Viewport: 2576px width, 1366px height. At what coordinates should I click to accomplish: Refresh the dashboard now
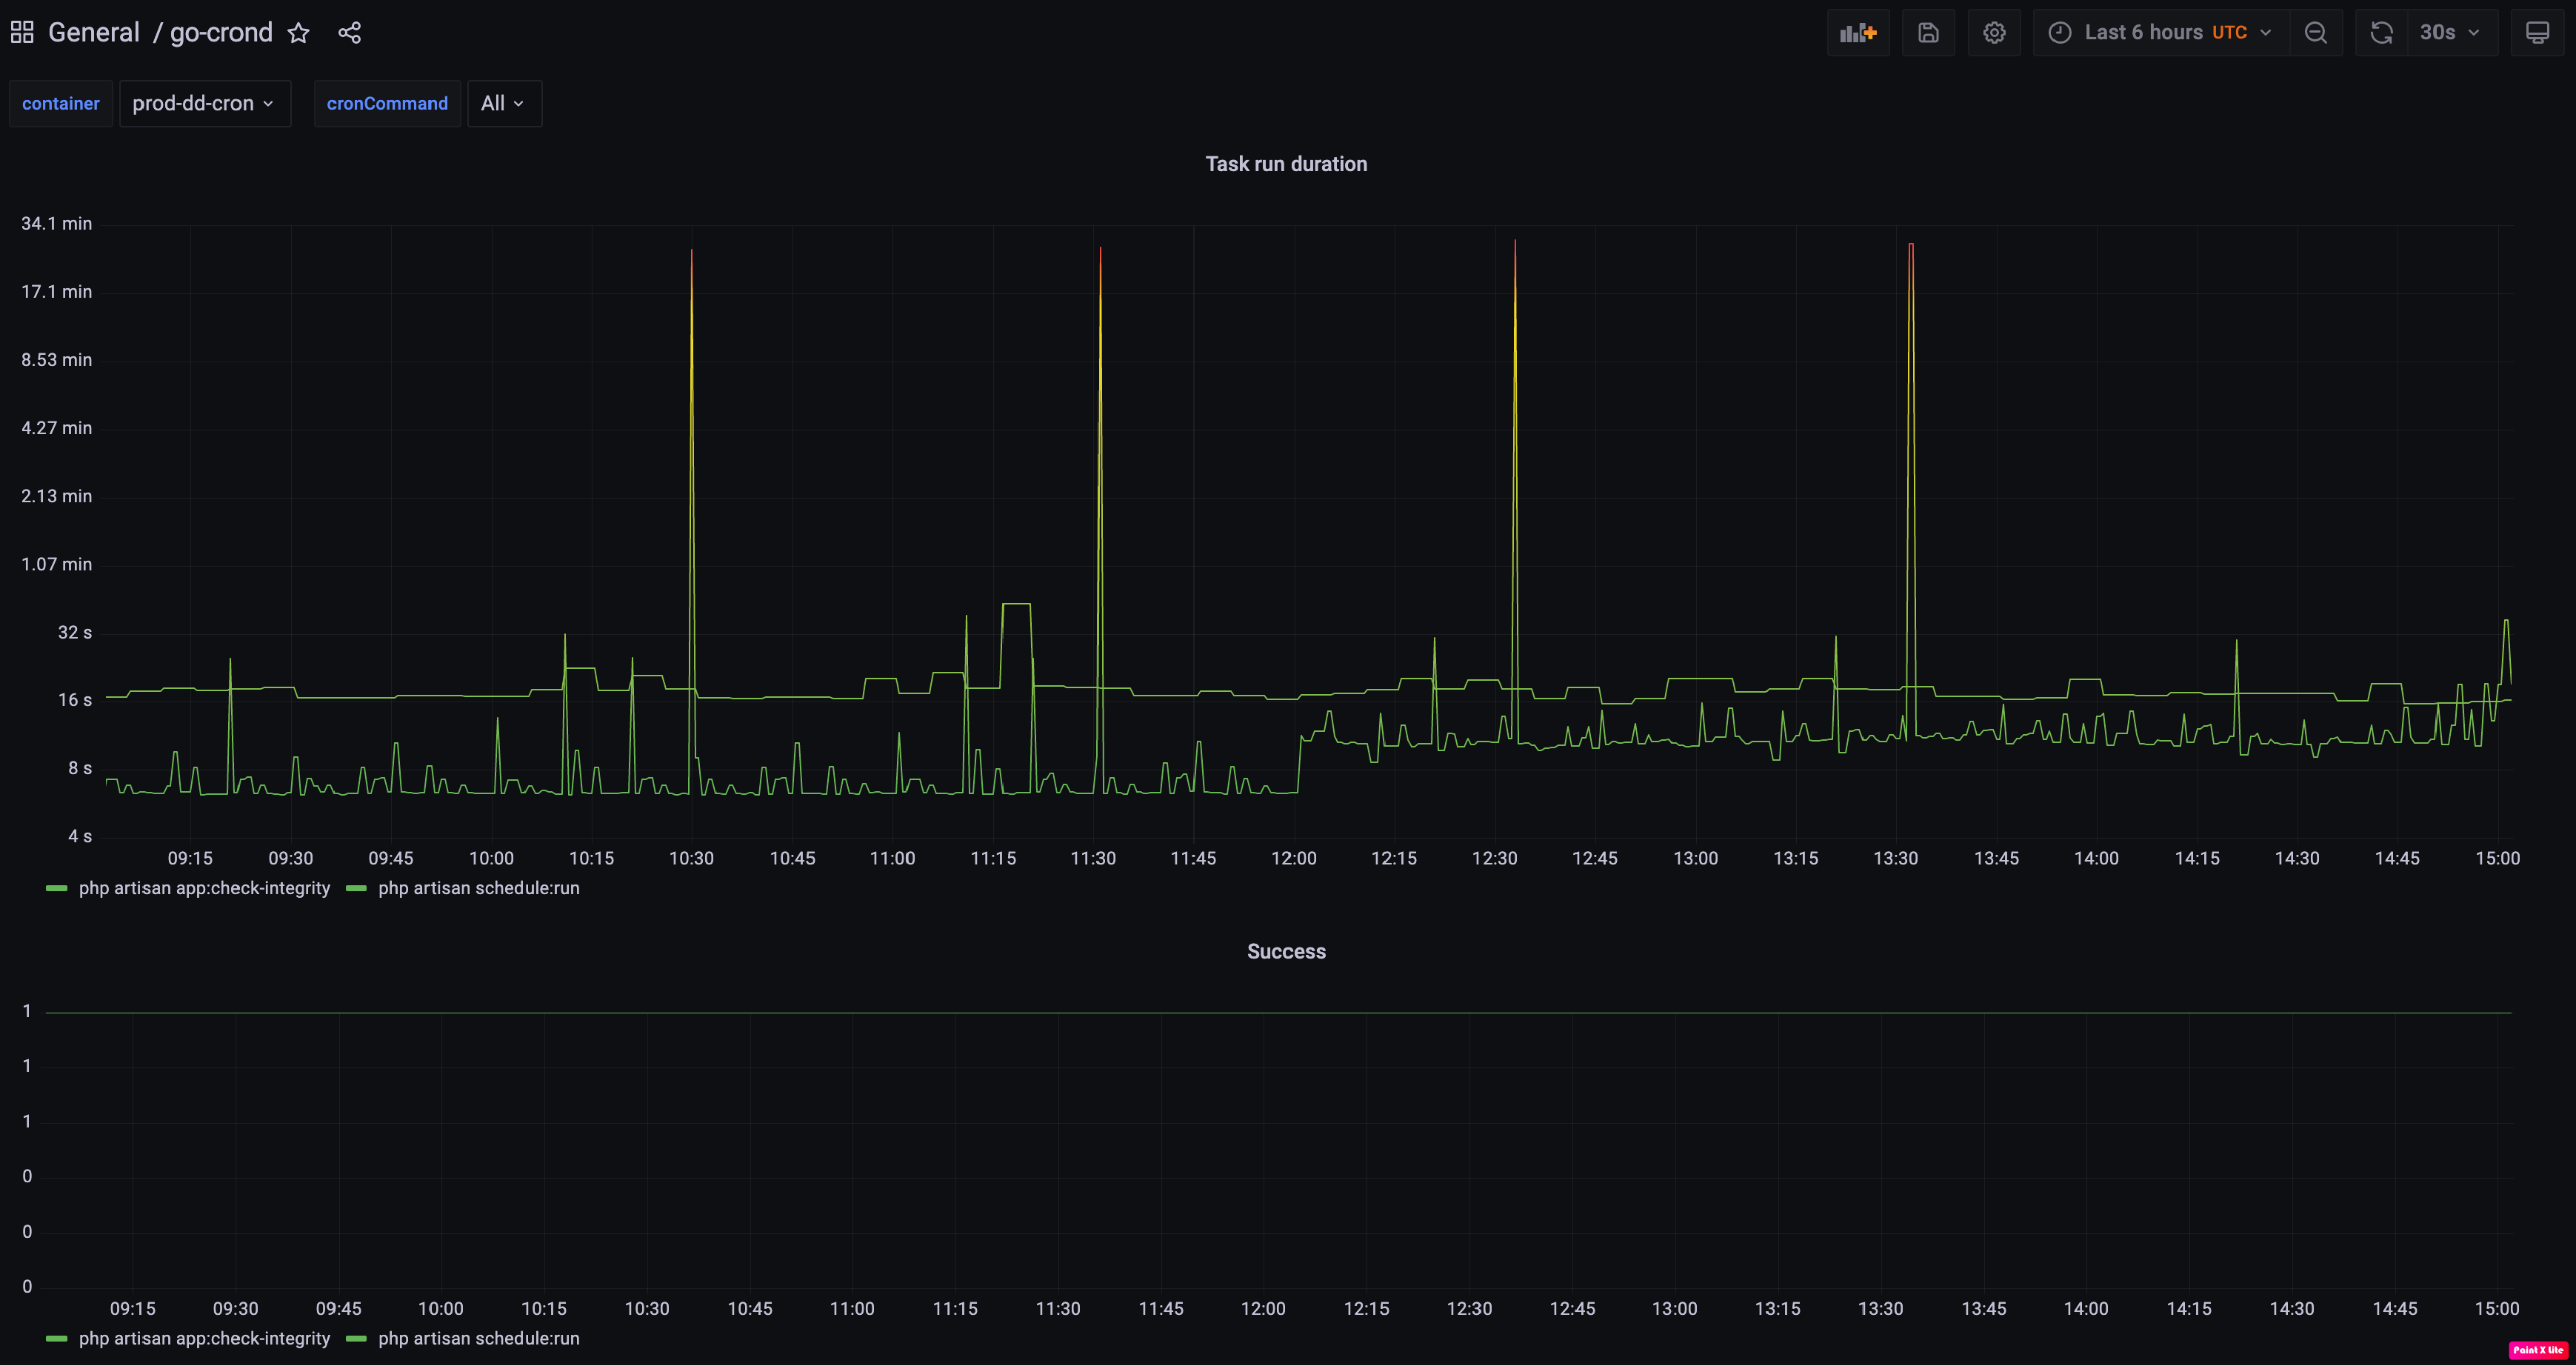click(x=2382, y=33)
